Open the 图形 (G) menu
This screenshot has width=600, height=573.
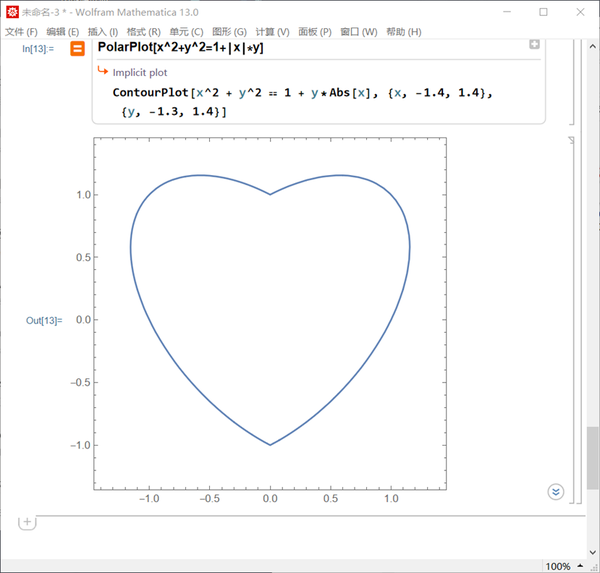pos(230,32)
